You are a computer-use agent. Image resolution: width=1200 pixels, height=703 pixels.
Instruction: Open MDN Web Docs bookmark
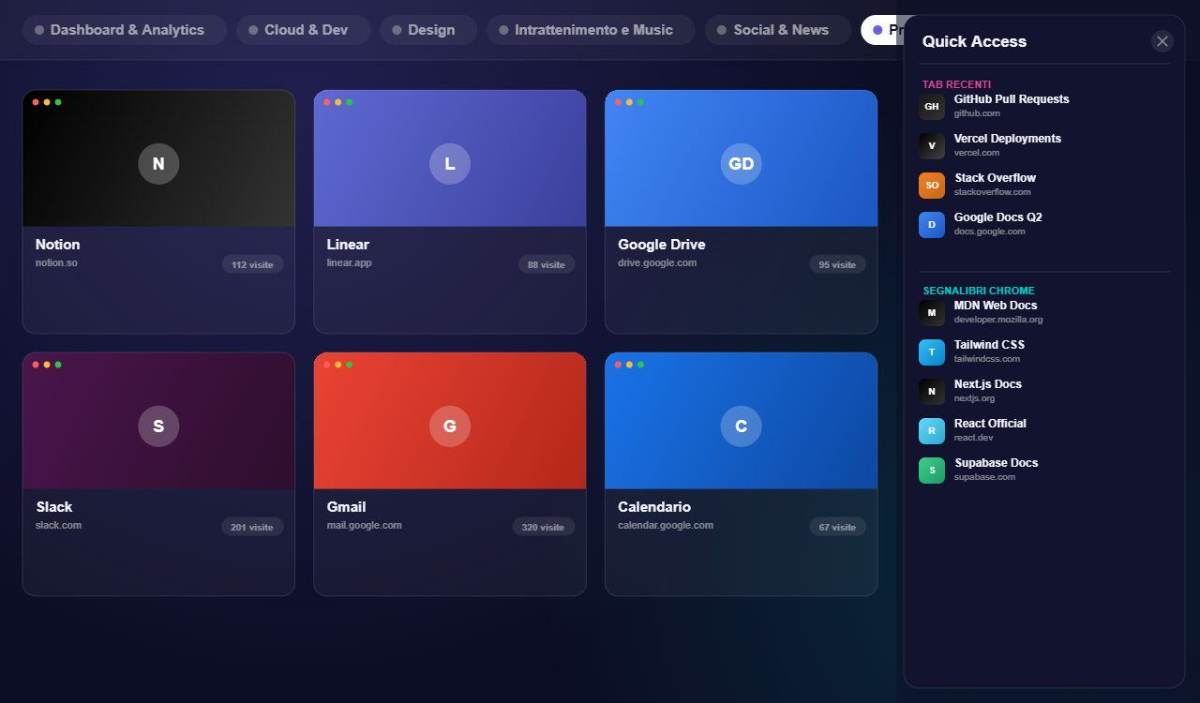(1044, 312)
